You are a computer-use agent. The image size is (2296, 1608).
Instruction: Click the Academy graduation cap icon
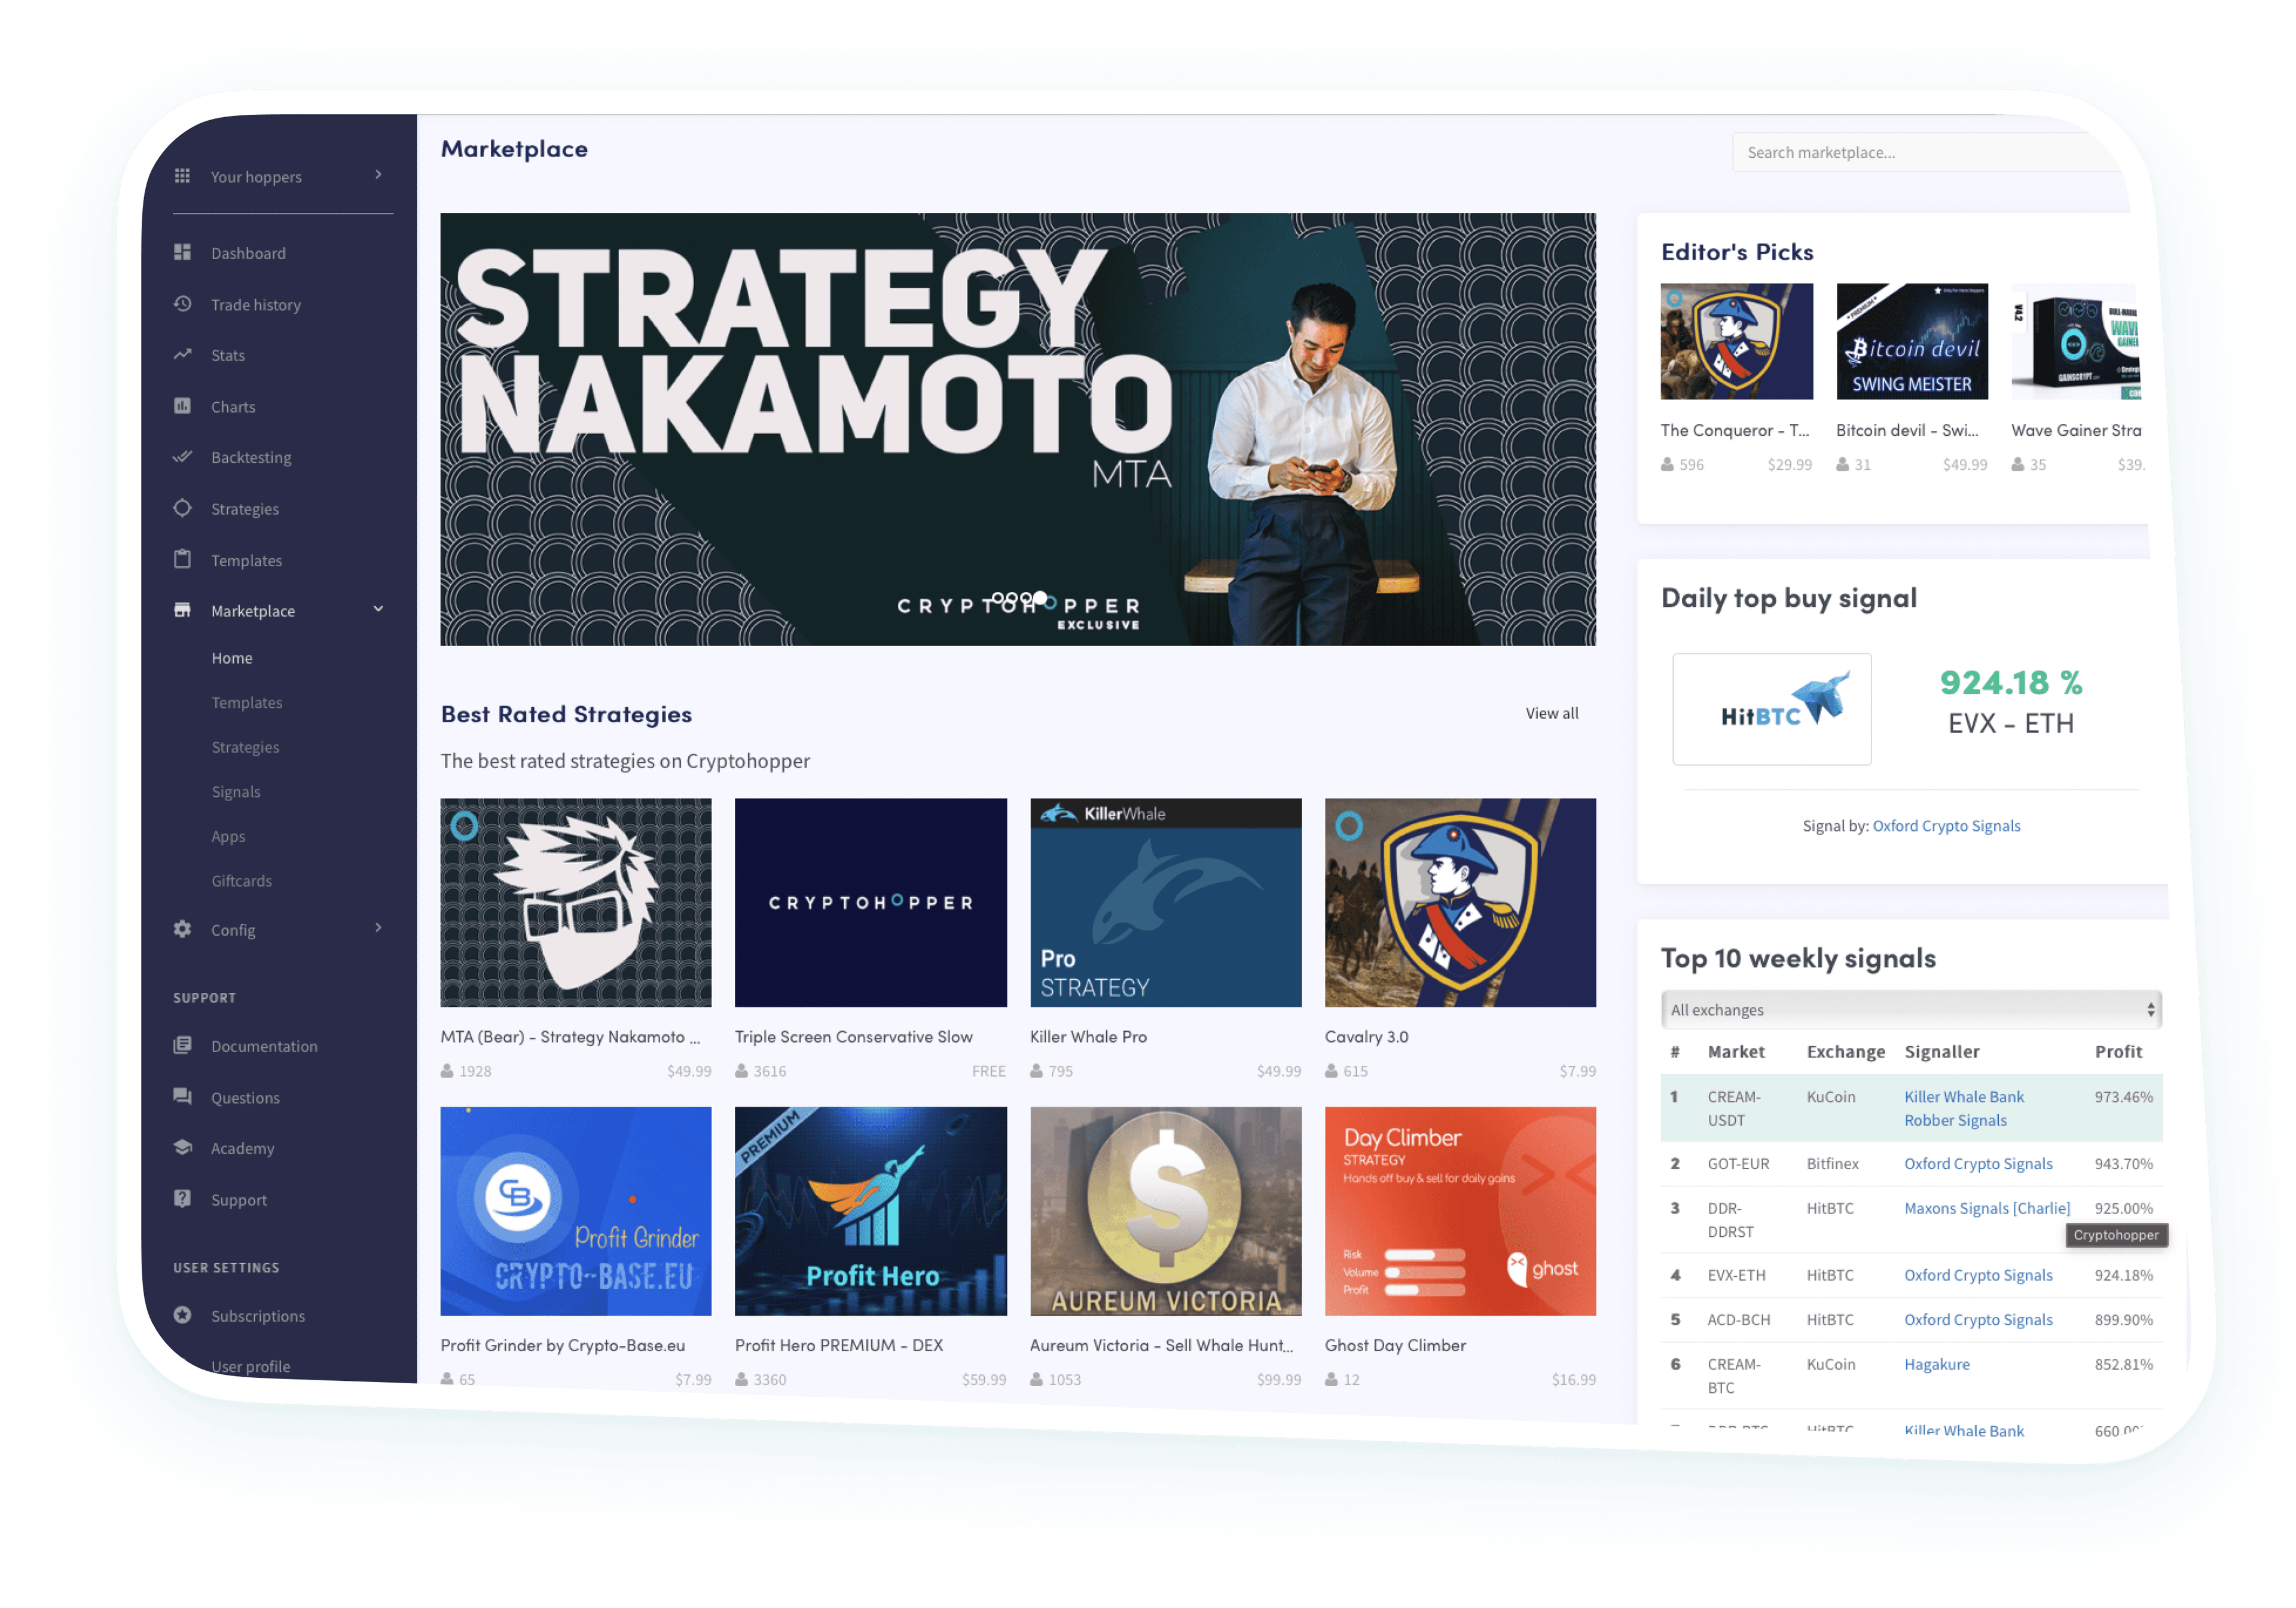[x=182, y=1147]
